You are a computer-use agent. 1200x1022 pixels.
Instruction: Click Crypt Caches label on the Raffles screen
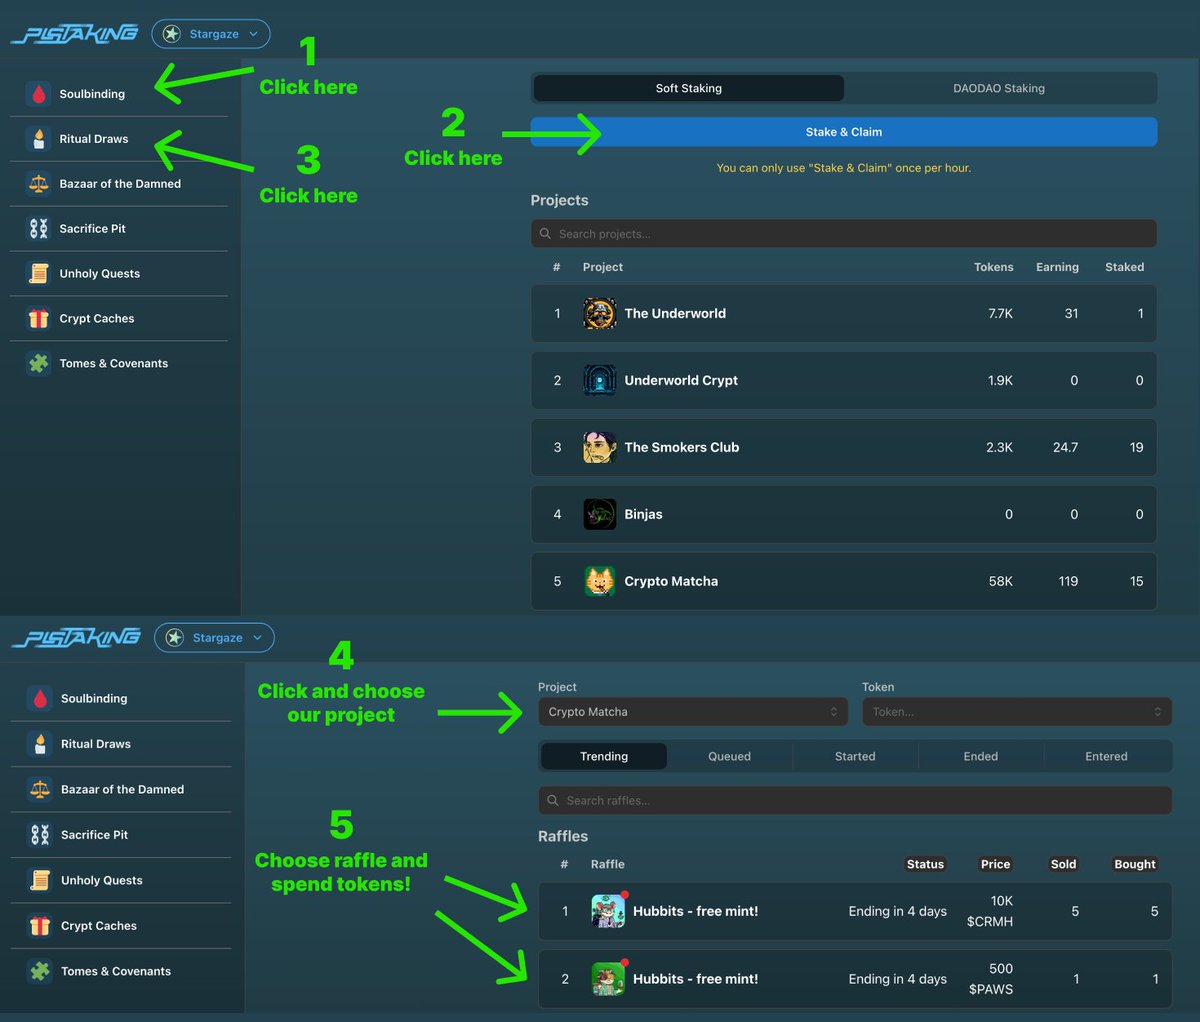[99, 926]
